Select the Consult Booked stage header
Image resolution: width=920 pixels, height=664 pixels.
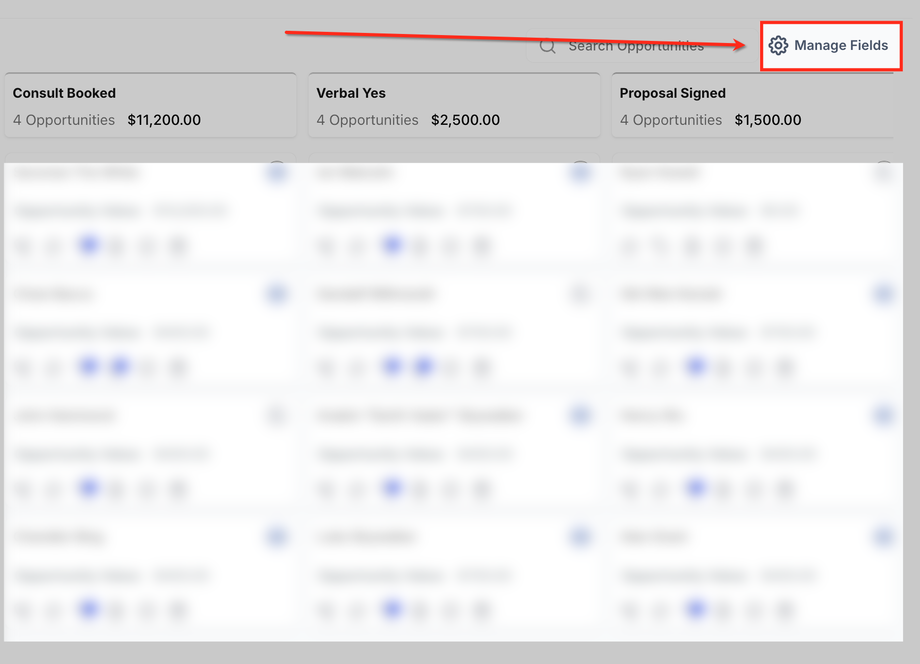[151, 106]
